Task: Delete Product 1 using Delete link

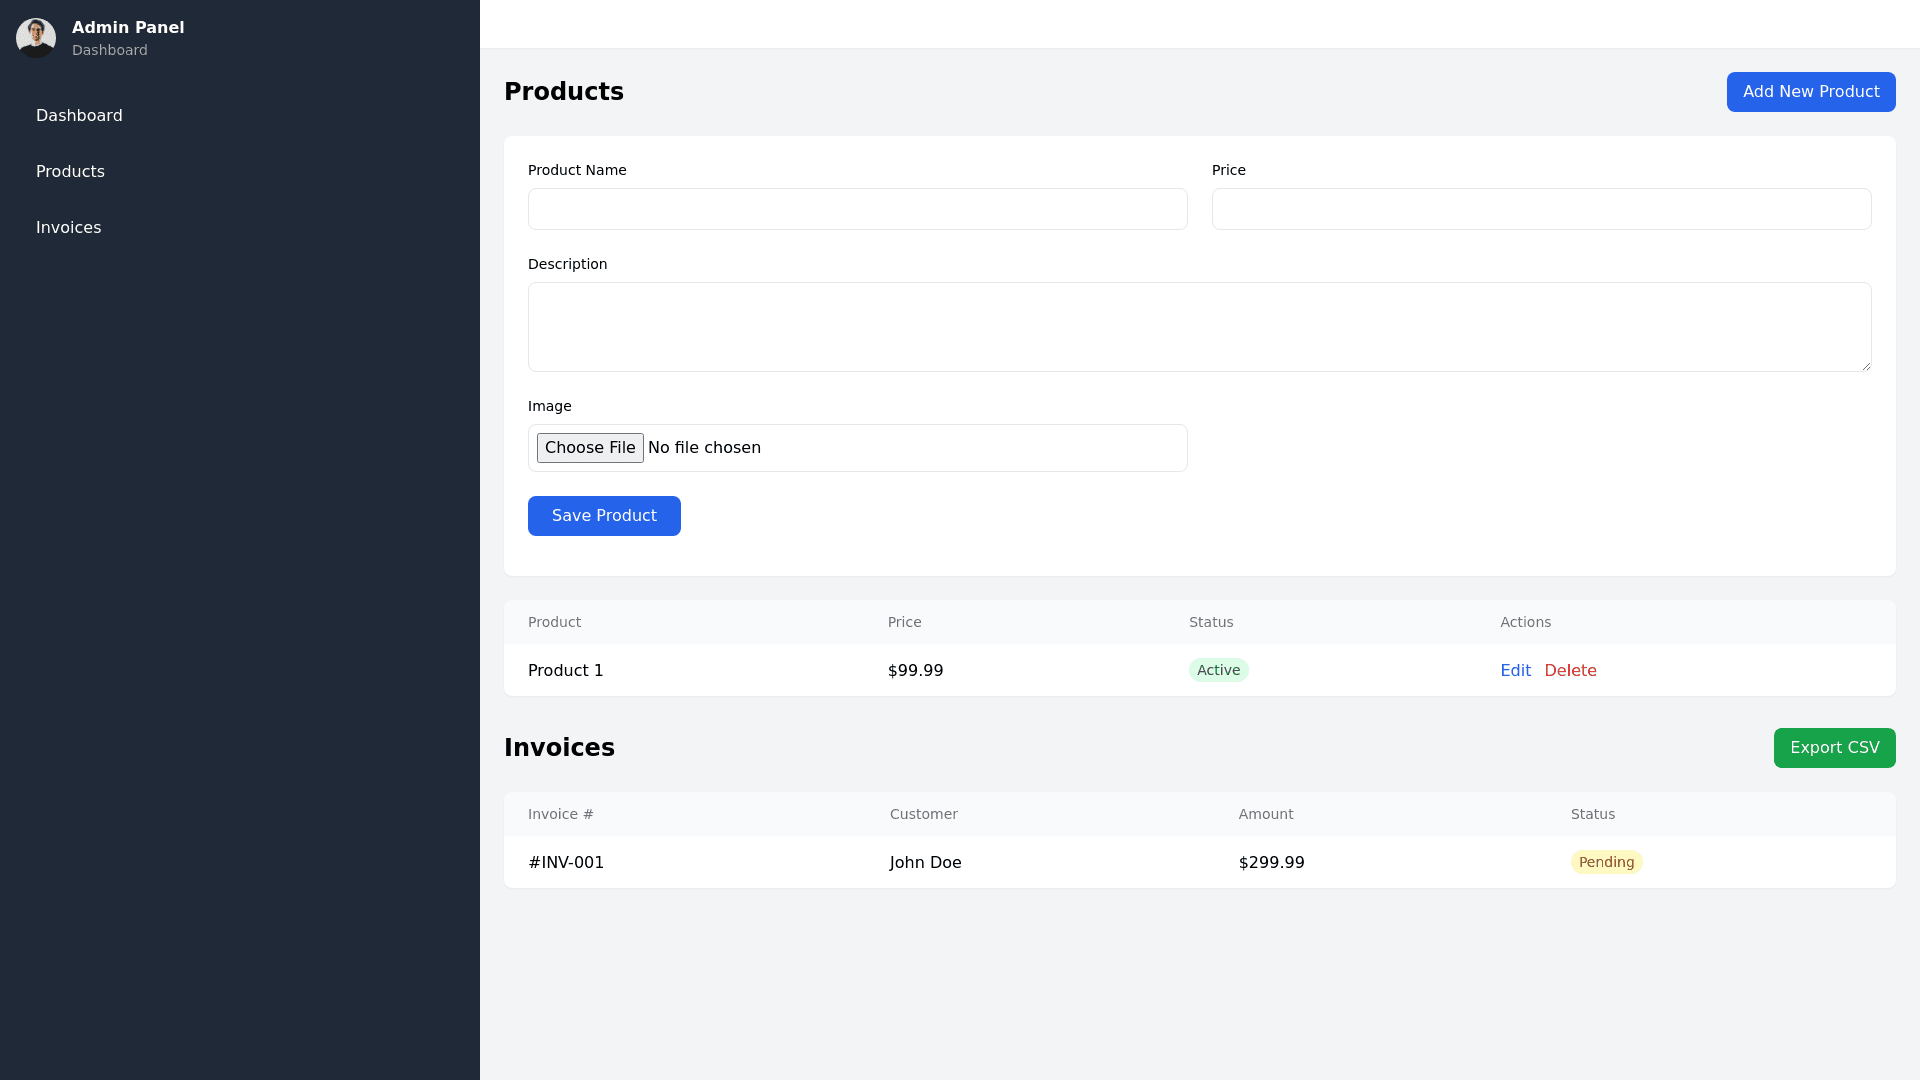Action: (x=1570, y=671)
